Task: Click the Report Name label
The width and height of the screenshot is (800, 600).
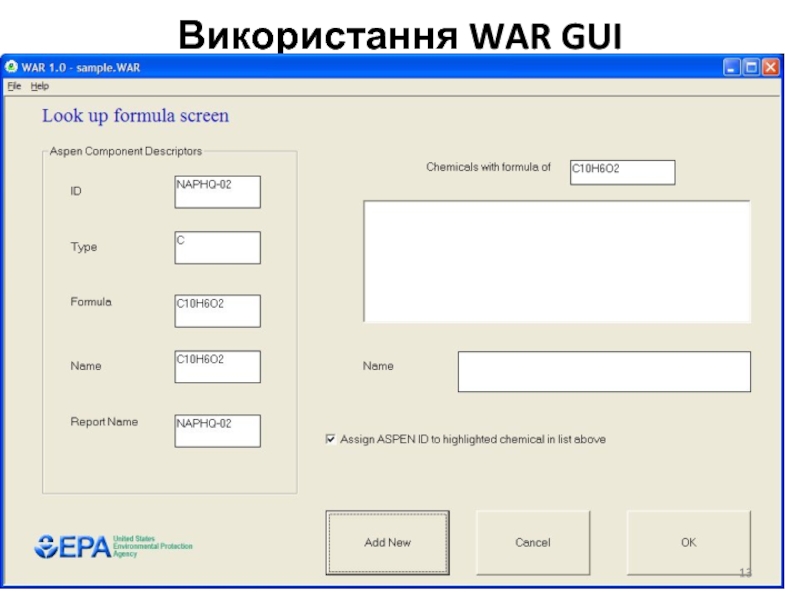Action: pyautogui.click(x=104, y=422)
